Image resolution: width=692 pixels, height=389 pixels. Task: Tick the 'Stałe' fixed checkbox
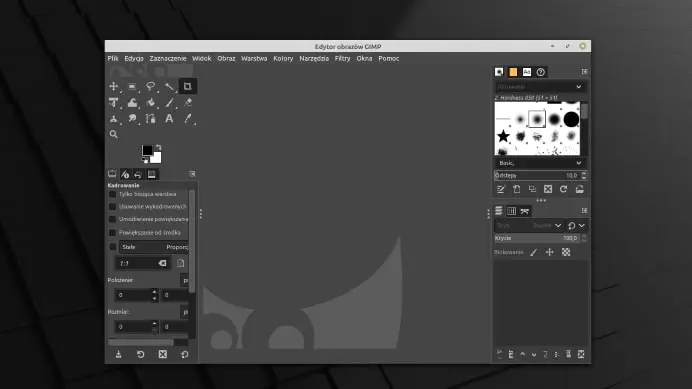[113, 247]
